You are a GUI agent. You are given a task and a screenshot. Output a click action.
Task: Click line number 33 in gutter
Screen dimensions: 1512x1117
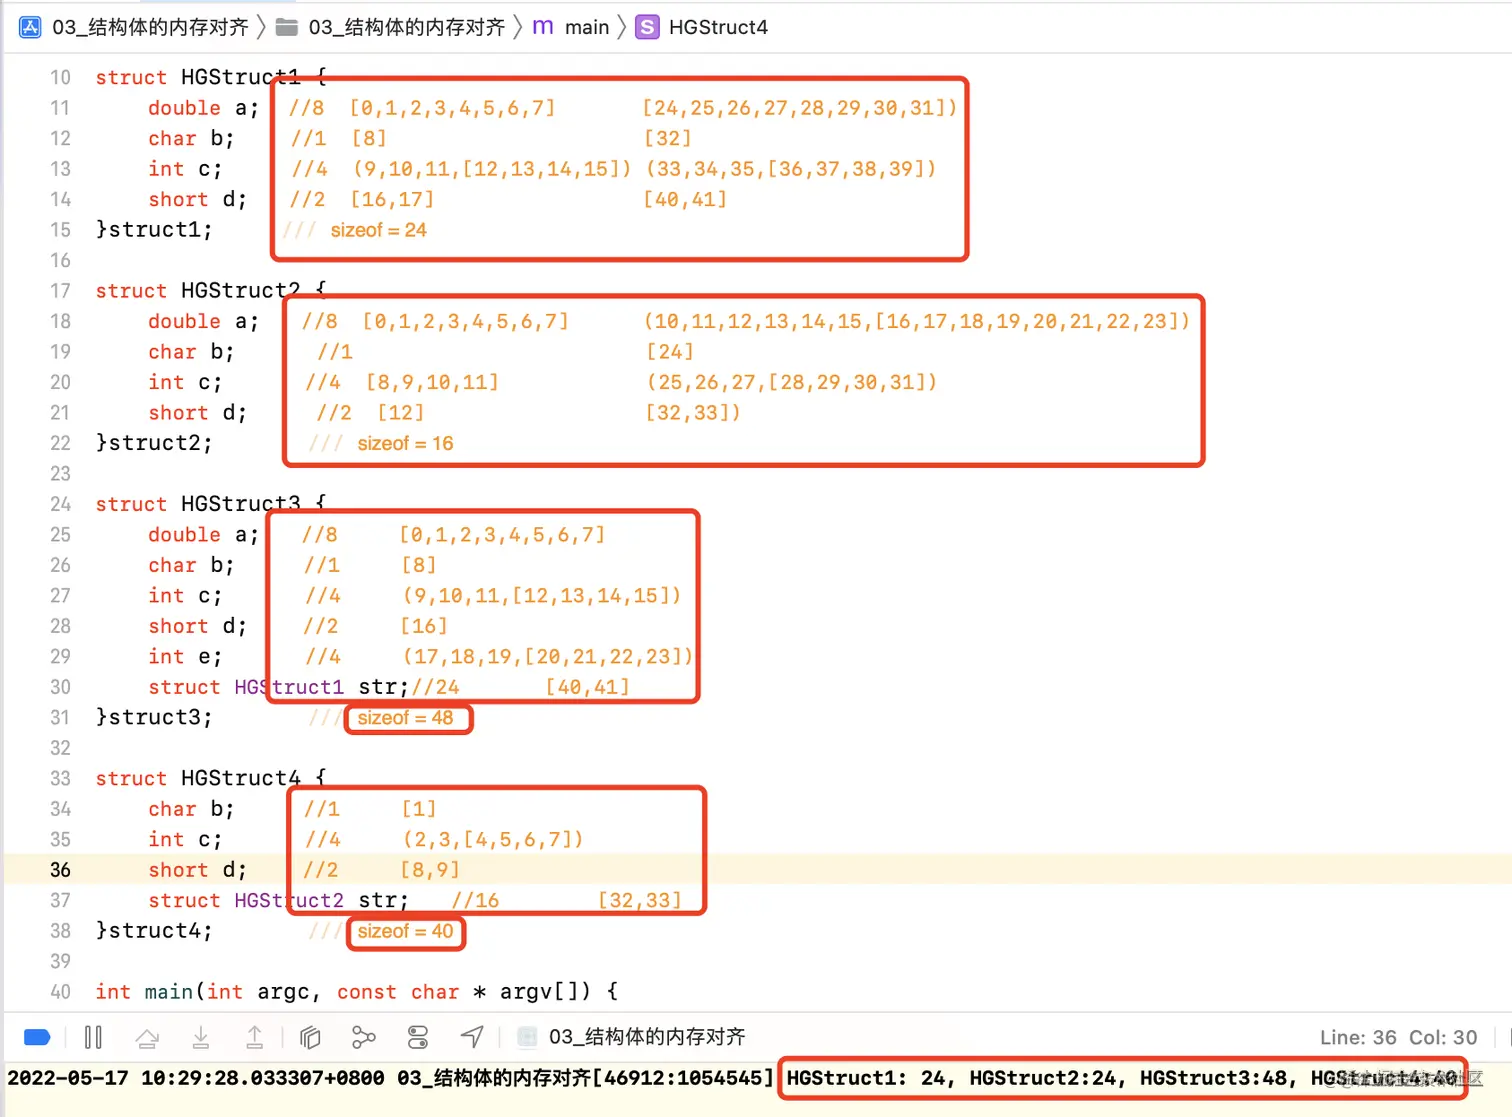[x=60, y=778]
